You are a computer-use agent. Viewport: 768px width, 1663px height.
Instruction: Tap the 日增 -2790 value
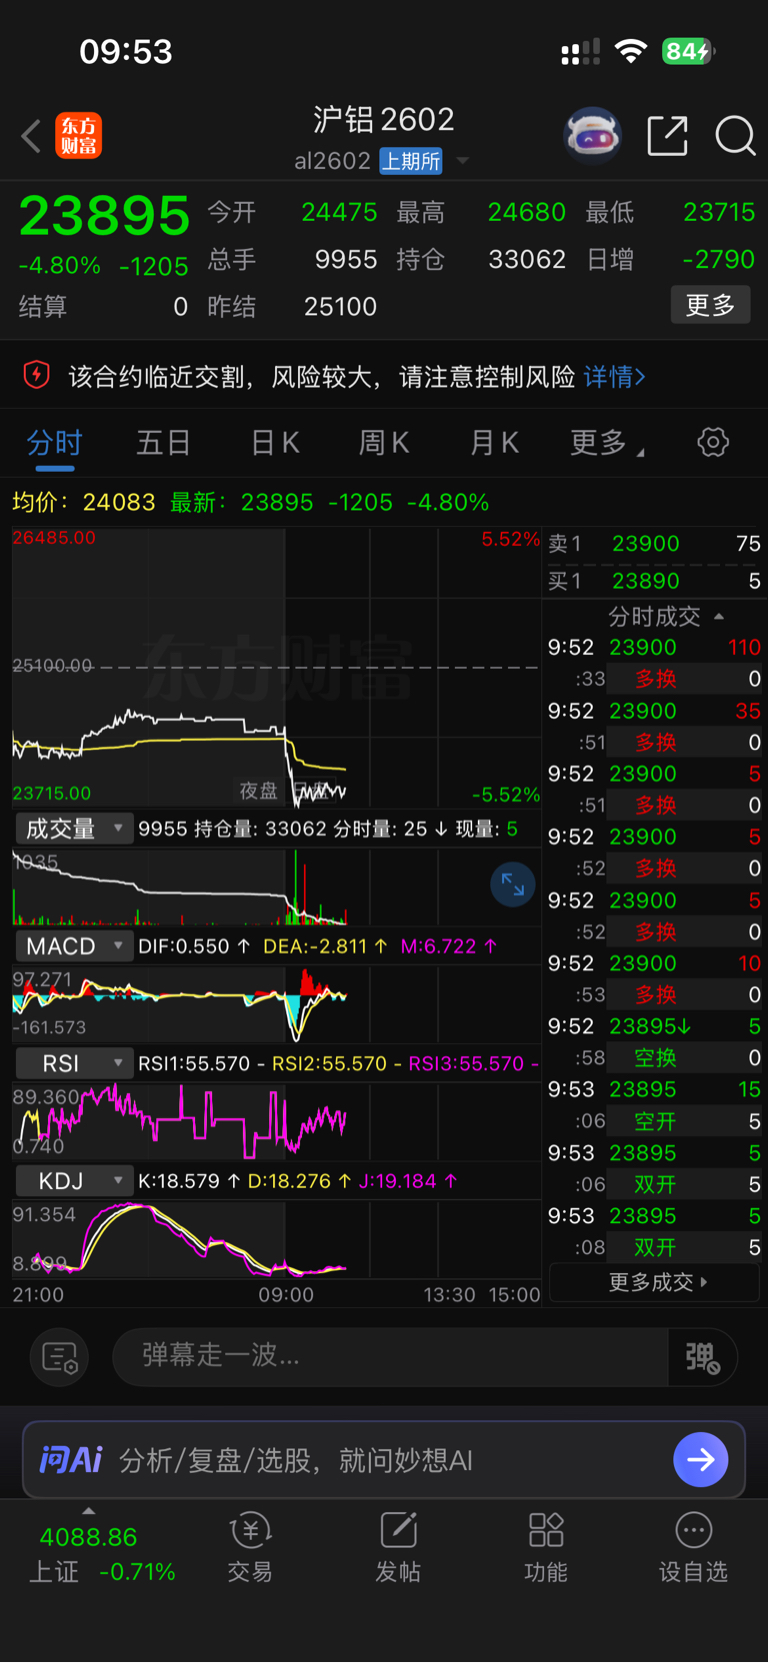(x=719, y=259)
